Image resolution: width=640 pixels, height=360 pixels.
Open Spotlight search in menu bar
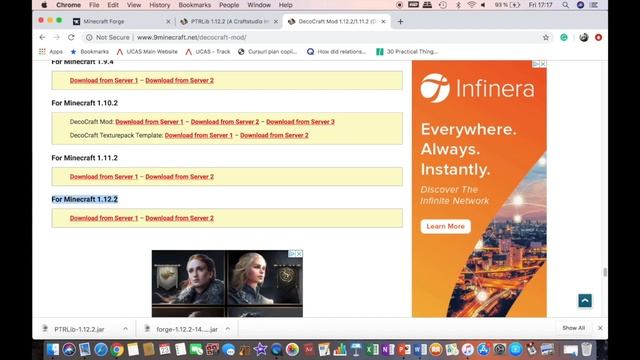565,5
